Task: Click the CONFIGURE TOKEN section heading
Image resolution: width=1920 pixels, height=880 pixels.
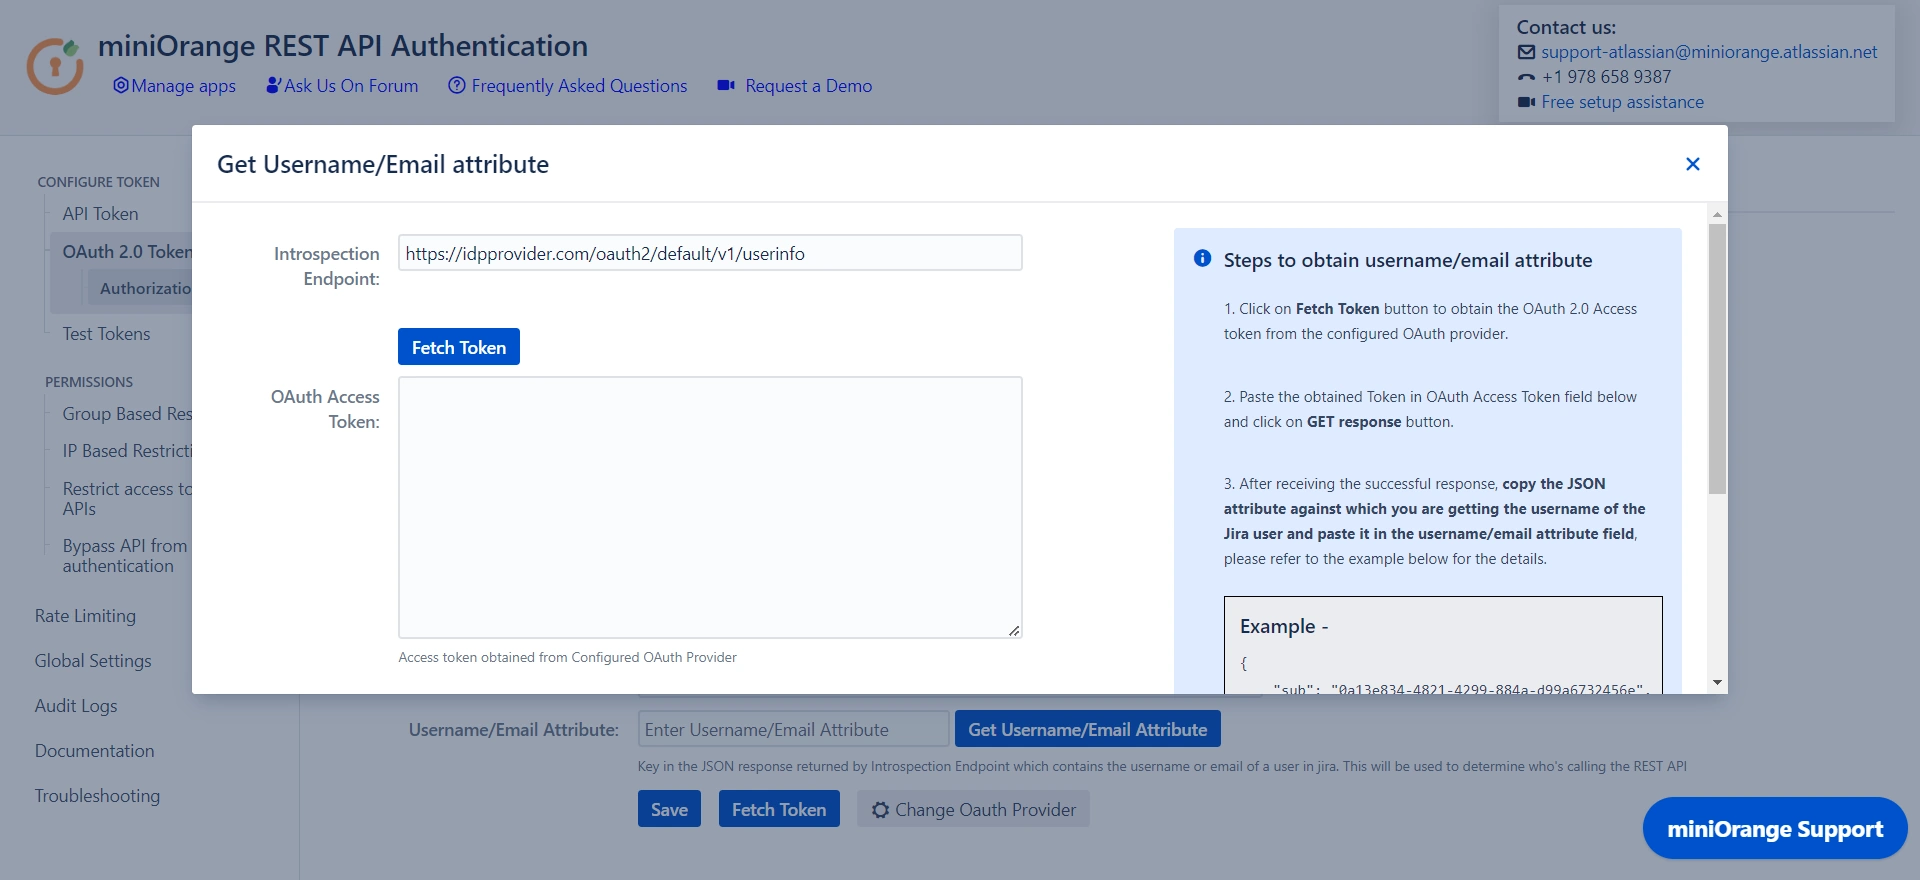Action: click(x=98, y=182)
